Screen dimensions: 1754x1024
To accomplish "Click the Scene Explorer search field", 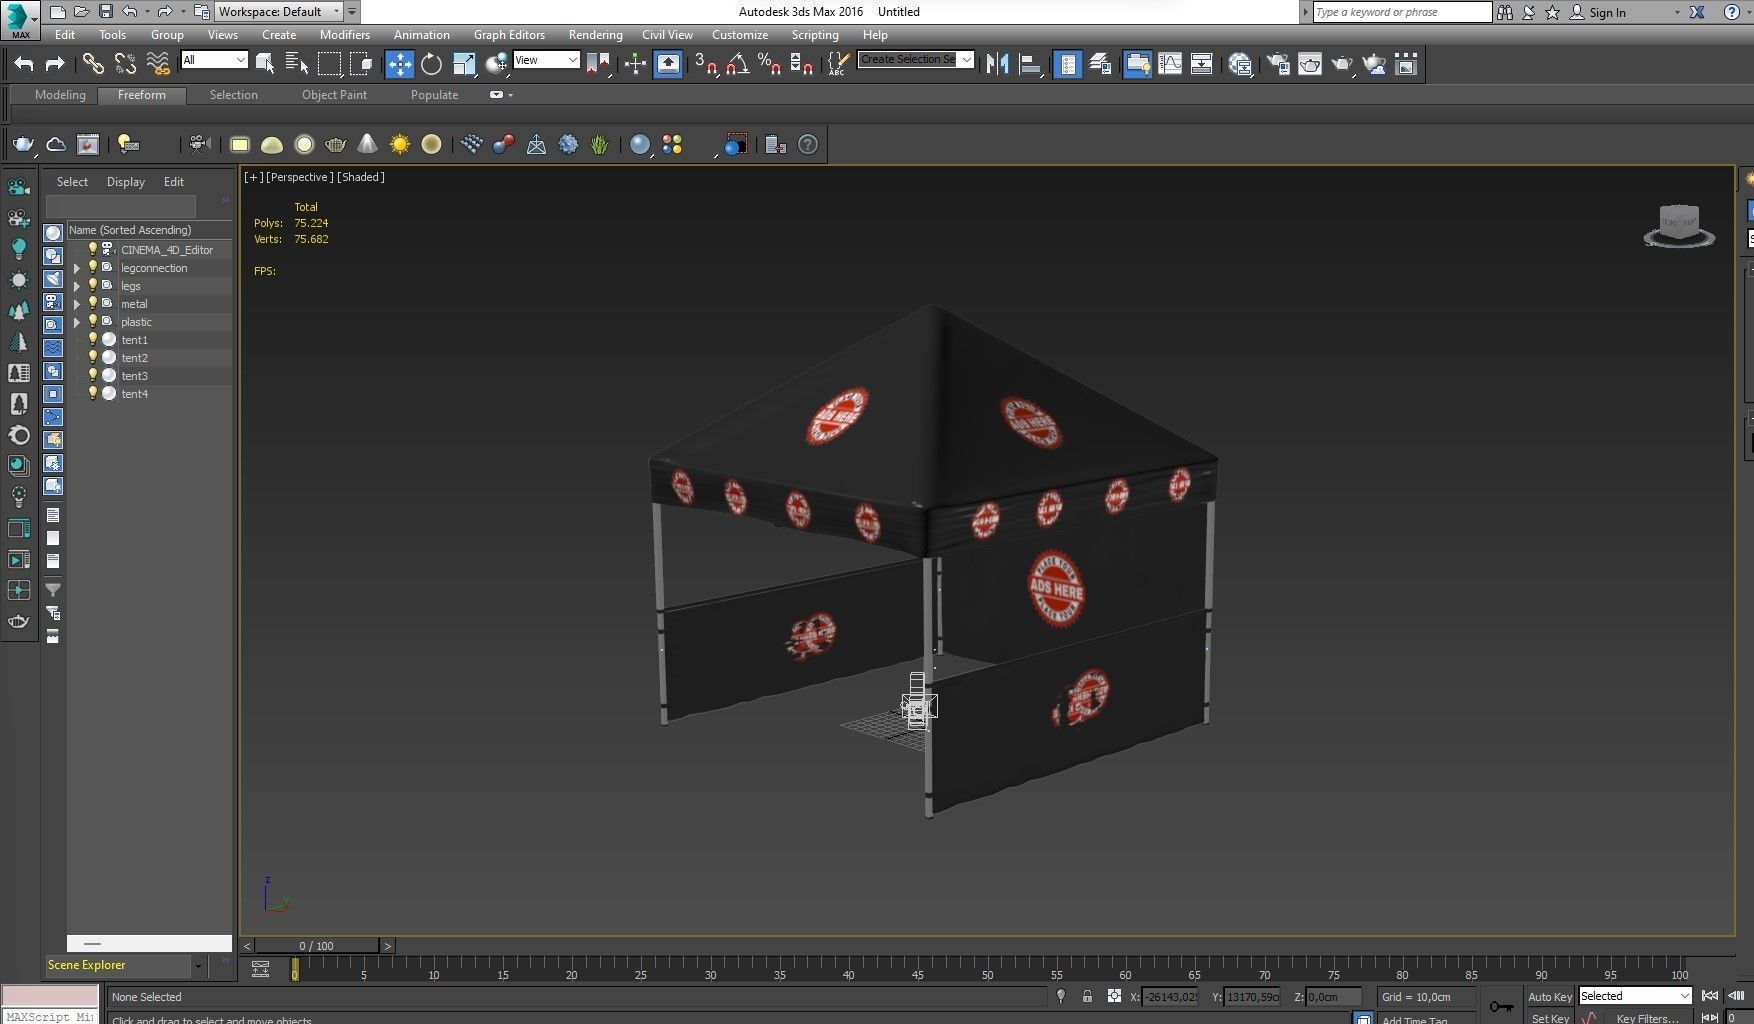I will (x=121, y=205).
